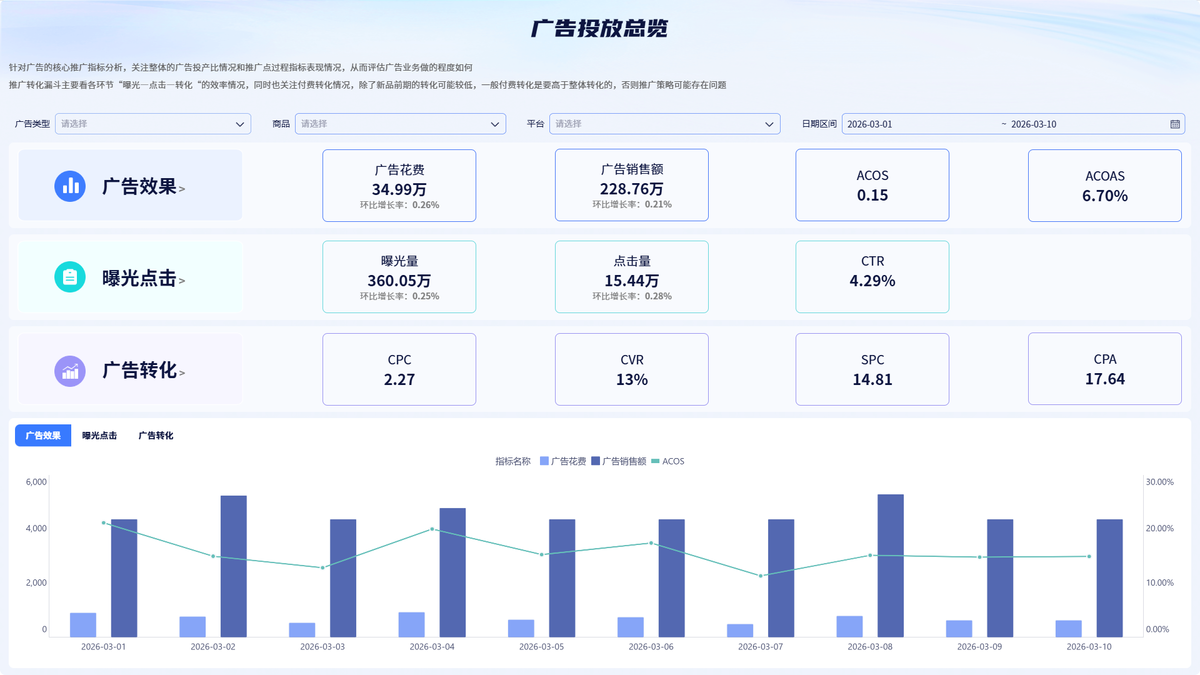Open the 广告类型 dropdown
1200x675 pixels.
[x=153, y=124]
